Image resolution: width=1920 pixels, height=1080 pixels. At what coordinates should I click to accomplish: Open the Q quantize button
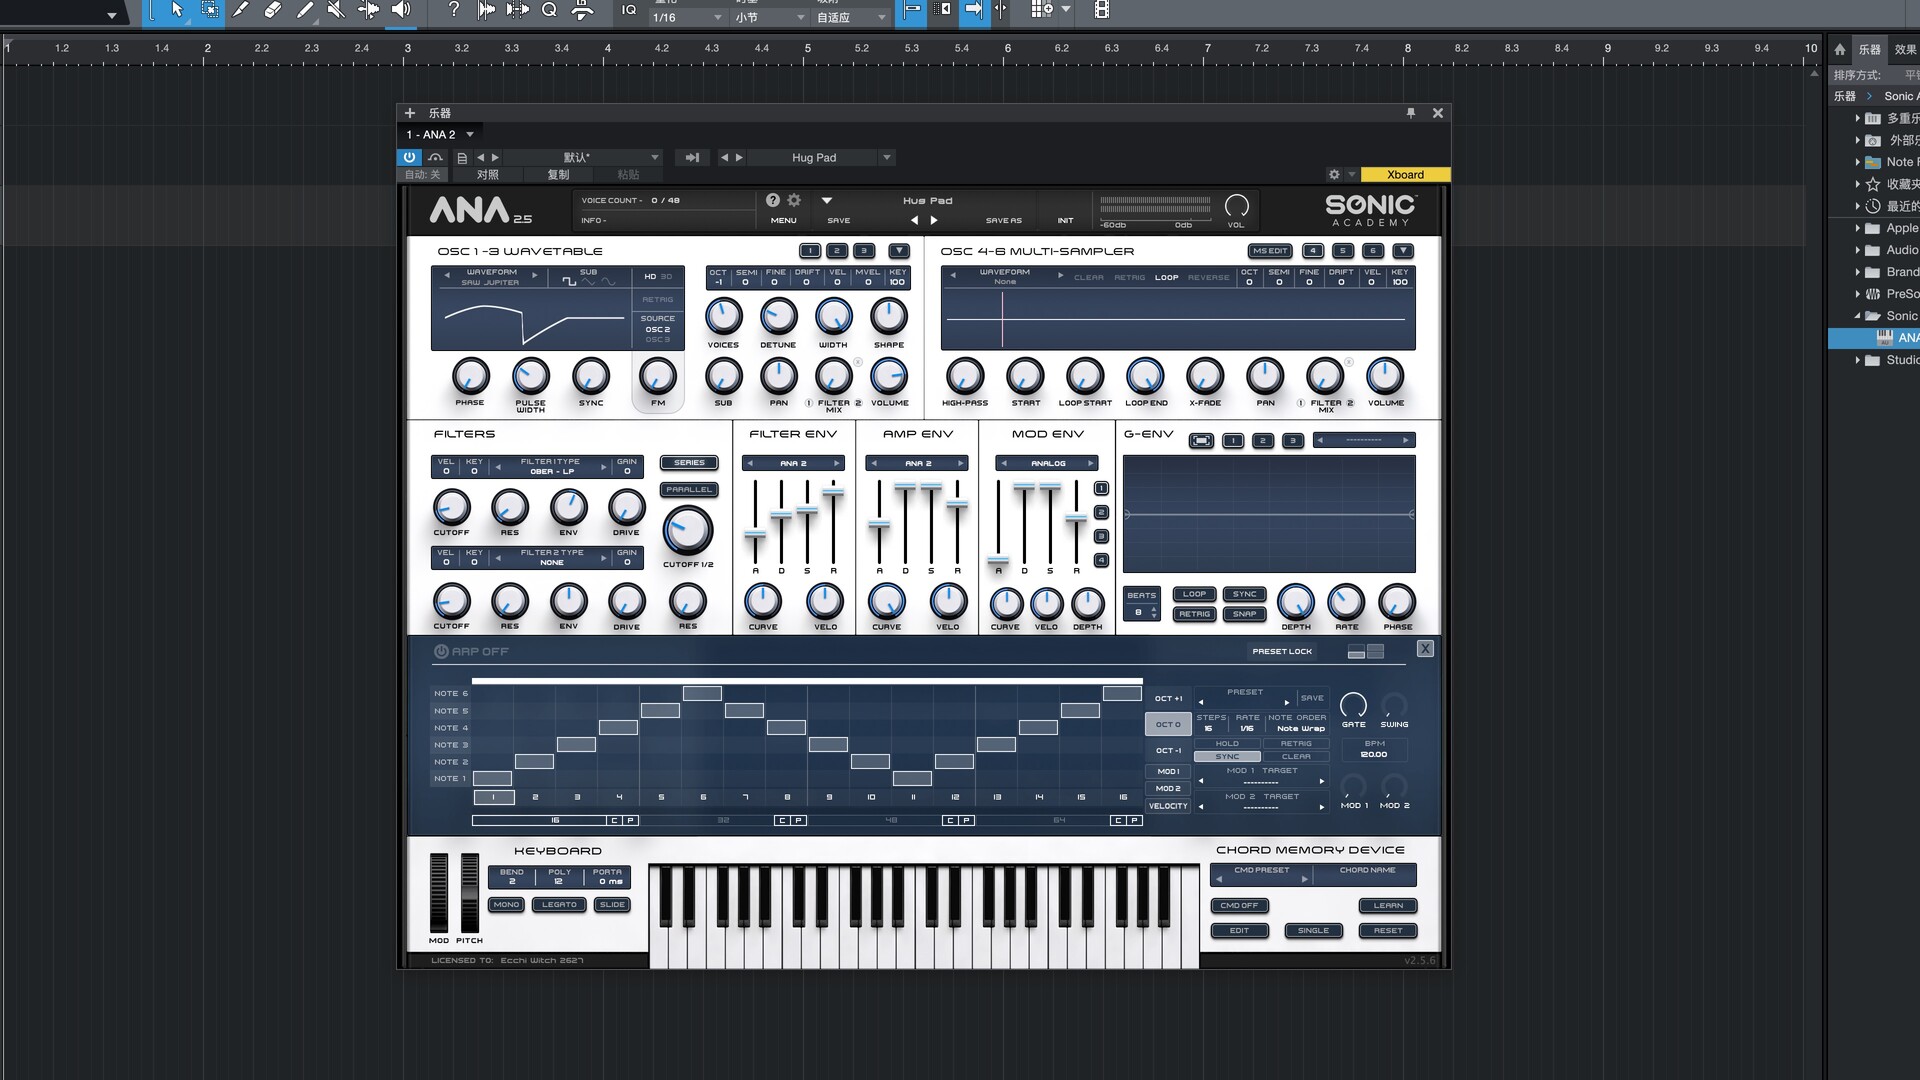549,10
